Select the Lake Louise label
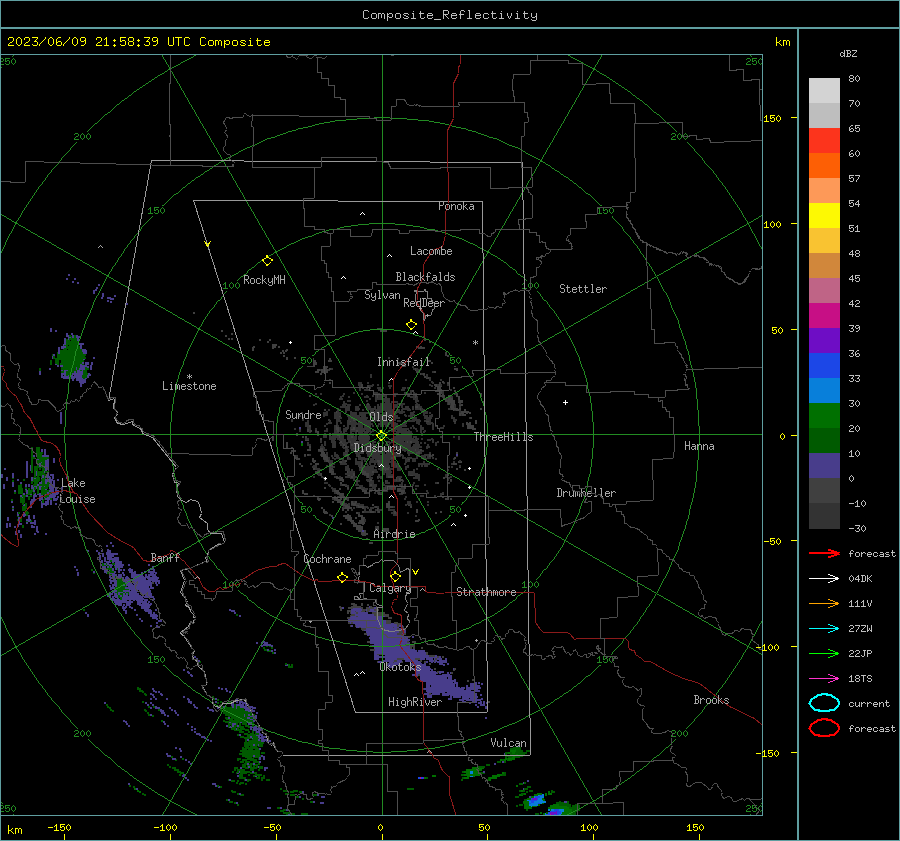The width and height of the screenshot is (900, 841). pyautogui.click(x=77, y=491)
